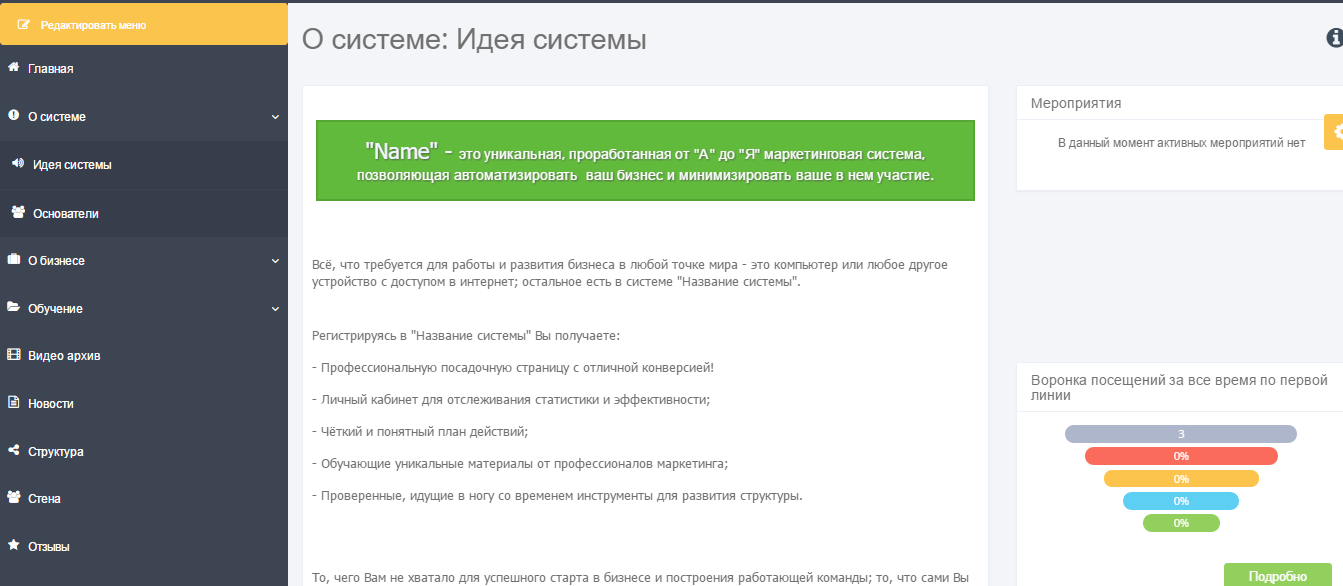This screenshot has height=586, width=1343.
Task: Select the О системе menu item
Action: click(x=144, y=117)
